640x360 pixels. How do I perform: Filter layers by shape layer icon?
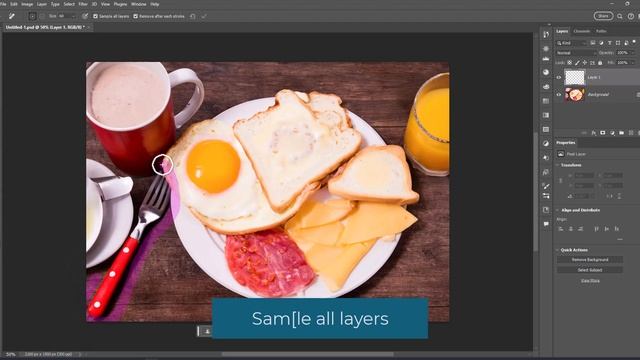click(618, 43)
